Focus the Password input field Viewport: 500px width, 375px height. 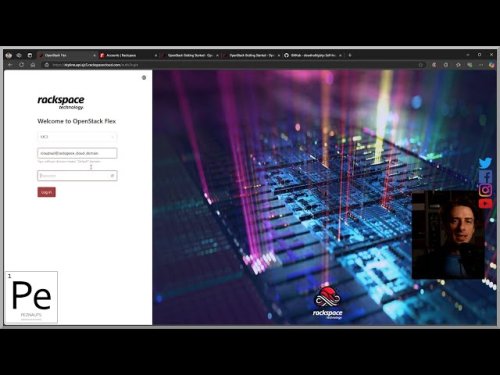(77, 175)
